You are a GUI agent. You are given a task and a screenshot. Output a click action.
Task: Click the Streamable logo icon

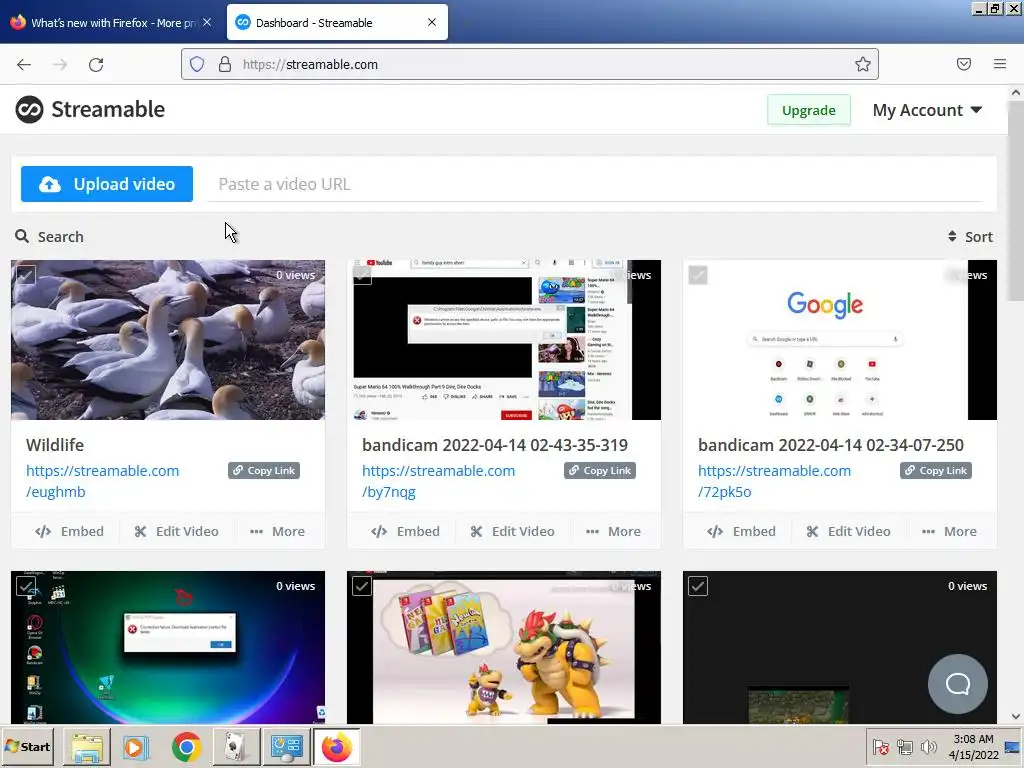(29, 110)
